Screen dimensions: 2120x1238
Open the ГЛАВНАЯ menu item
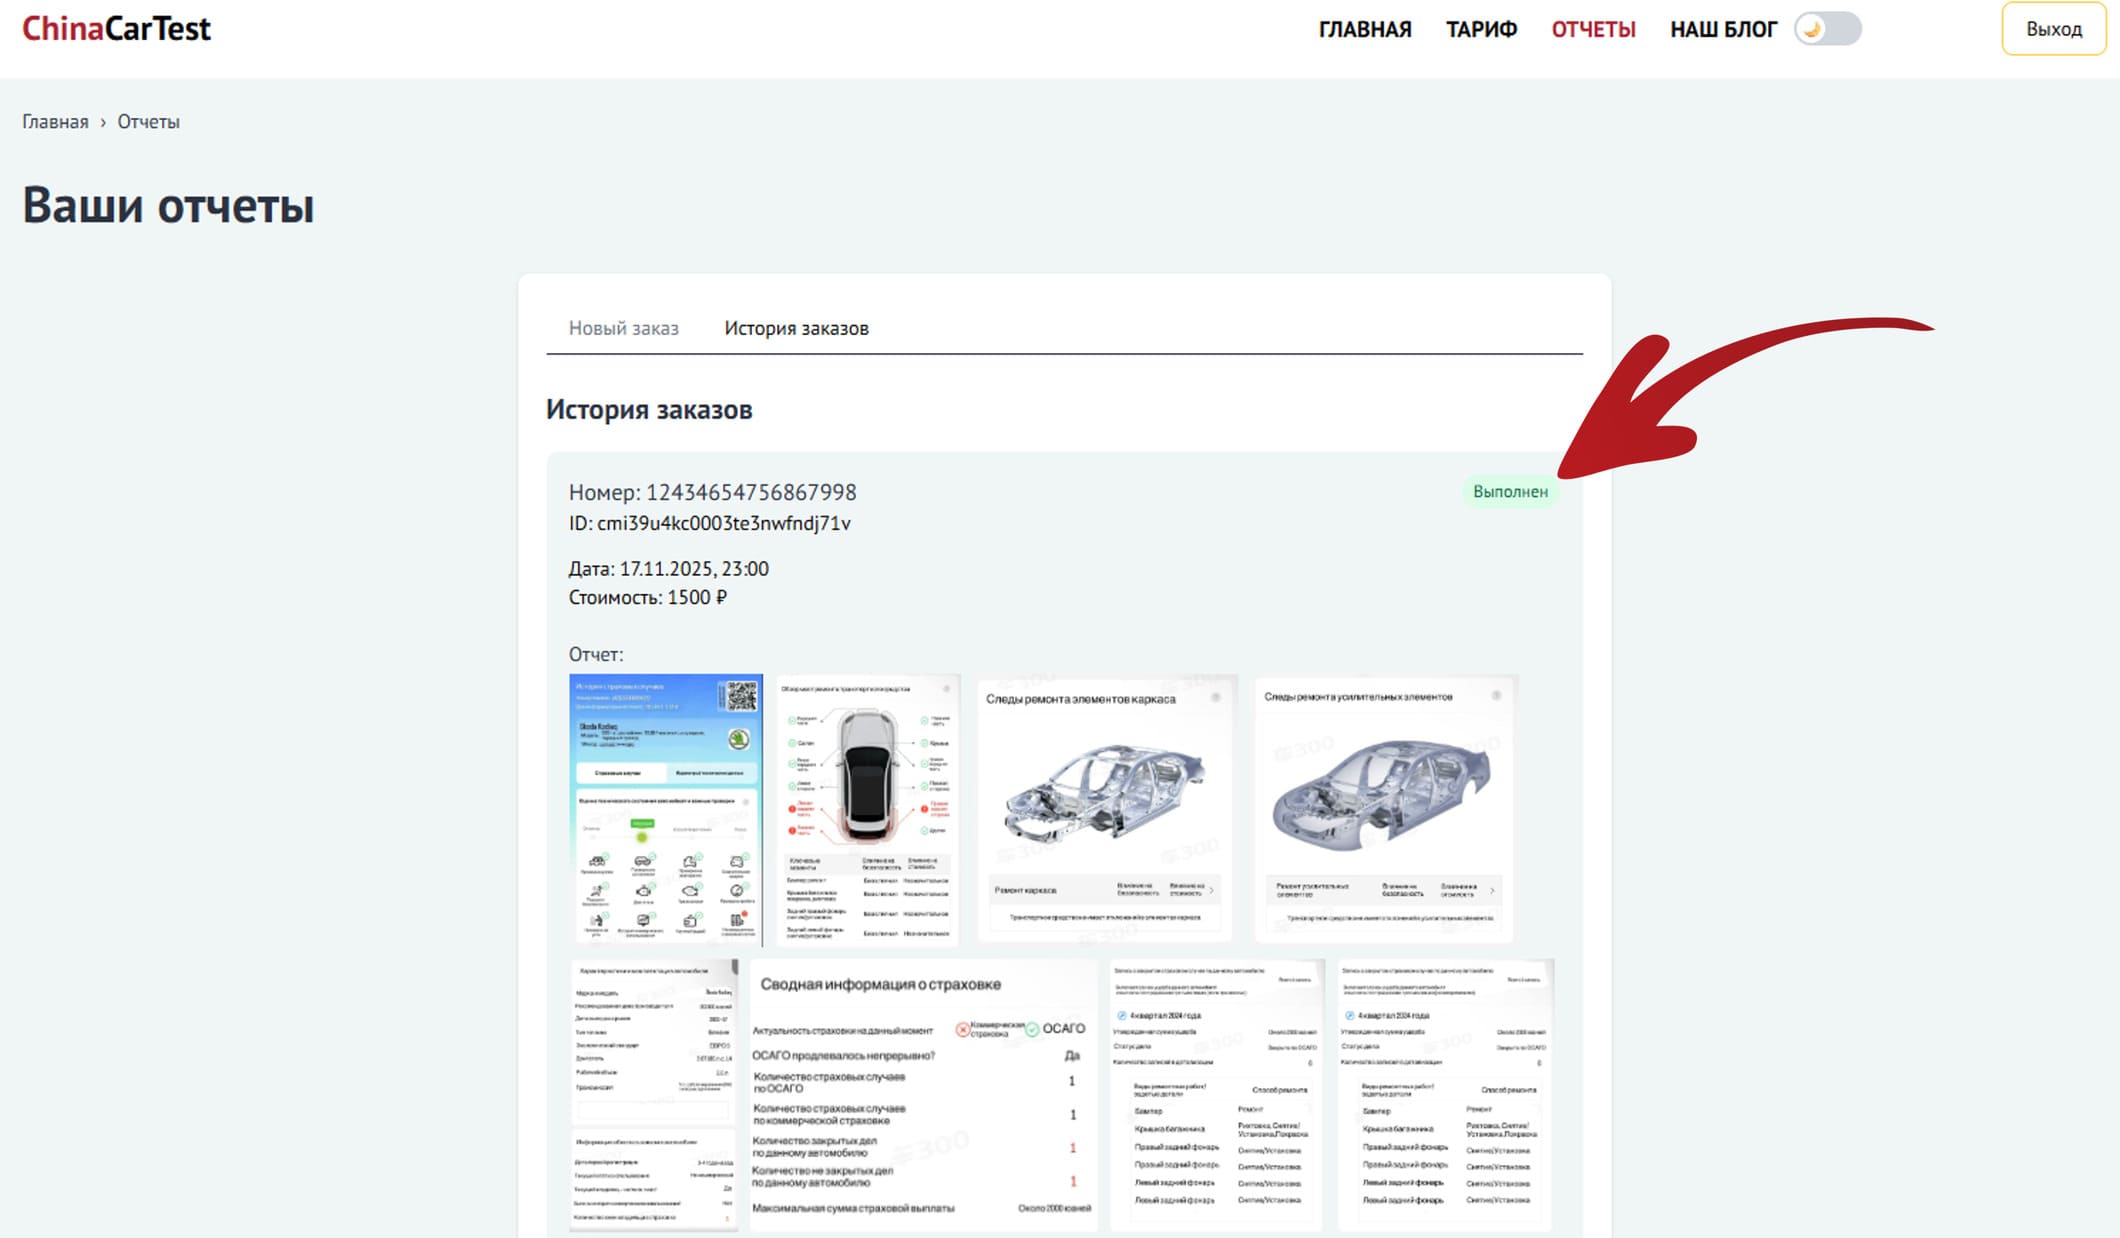(x=1364, y=30)
